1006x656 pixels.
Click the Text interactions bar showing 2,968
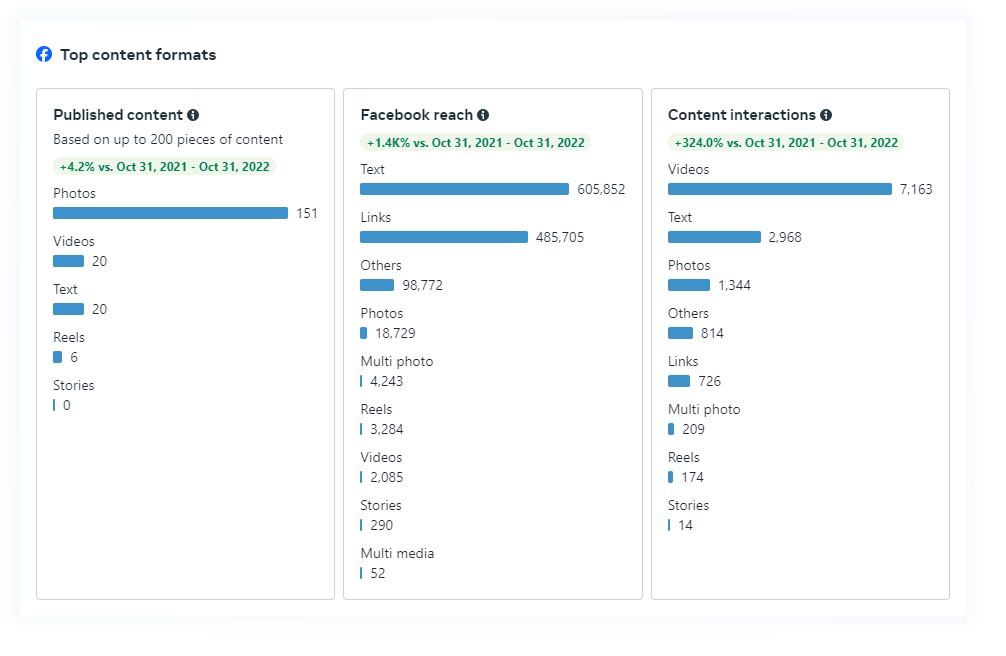coord(714,237)
